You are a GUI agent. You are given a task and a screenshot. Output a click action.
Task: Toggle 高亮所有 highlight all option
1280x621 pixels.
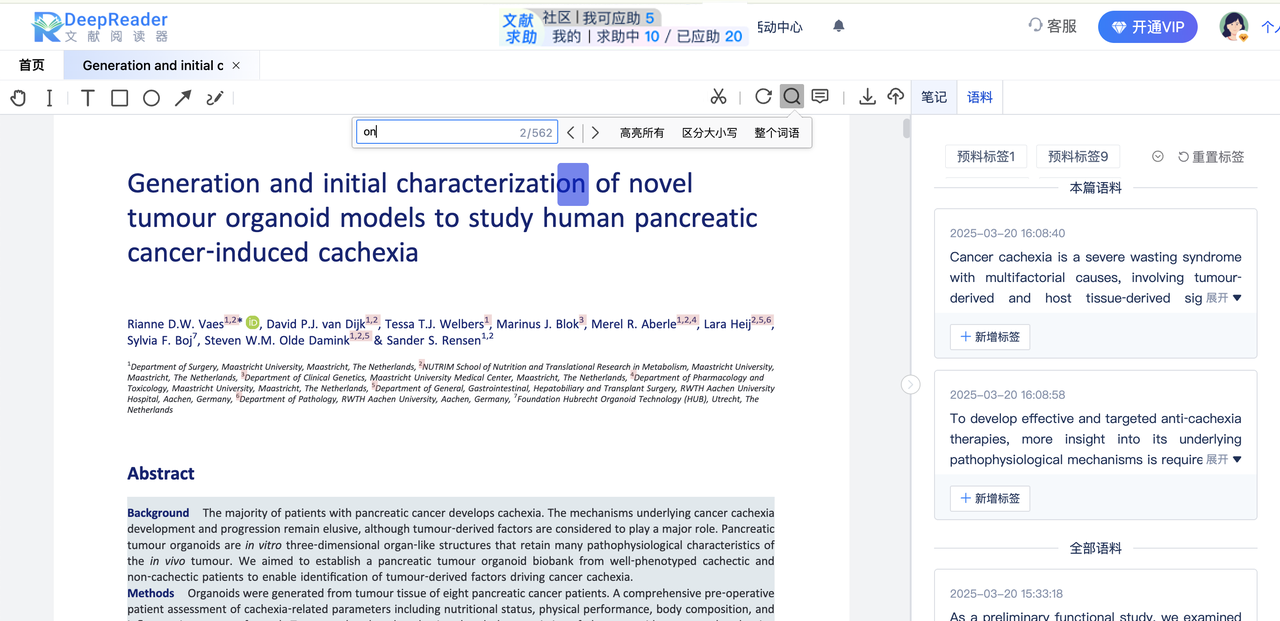[642, 133]
